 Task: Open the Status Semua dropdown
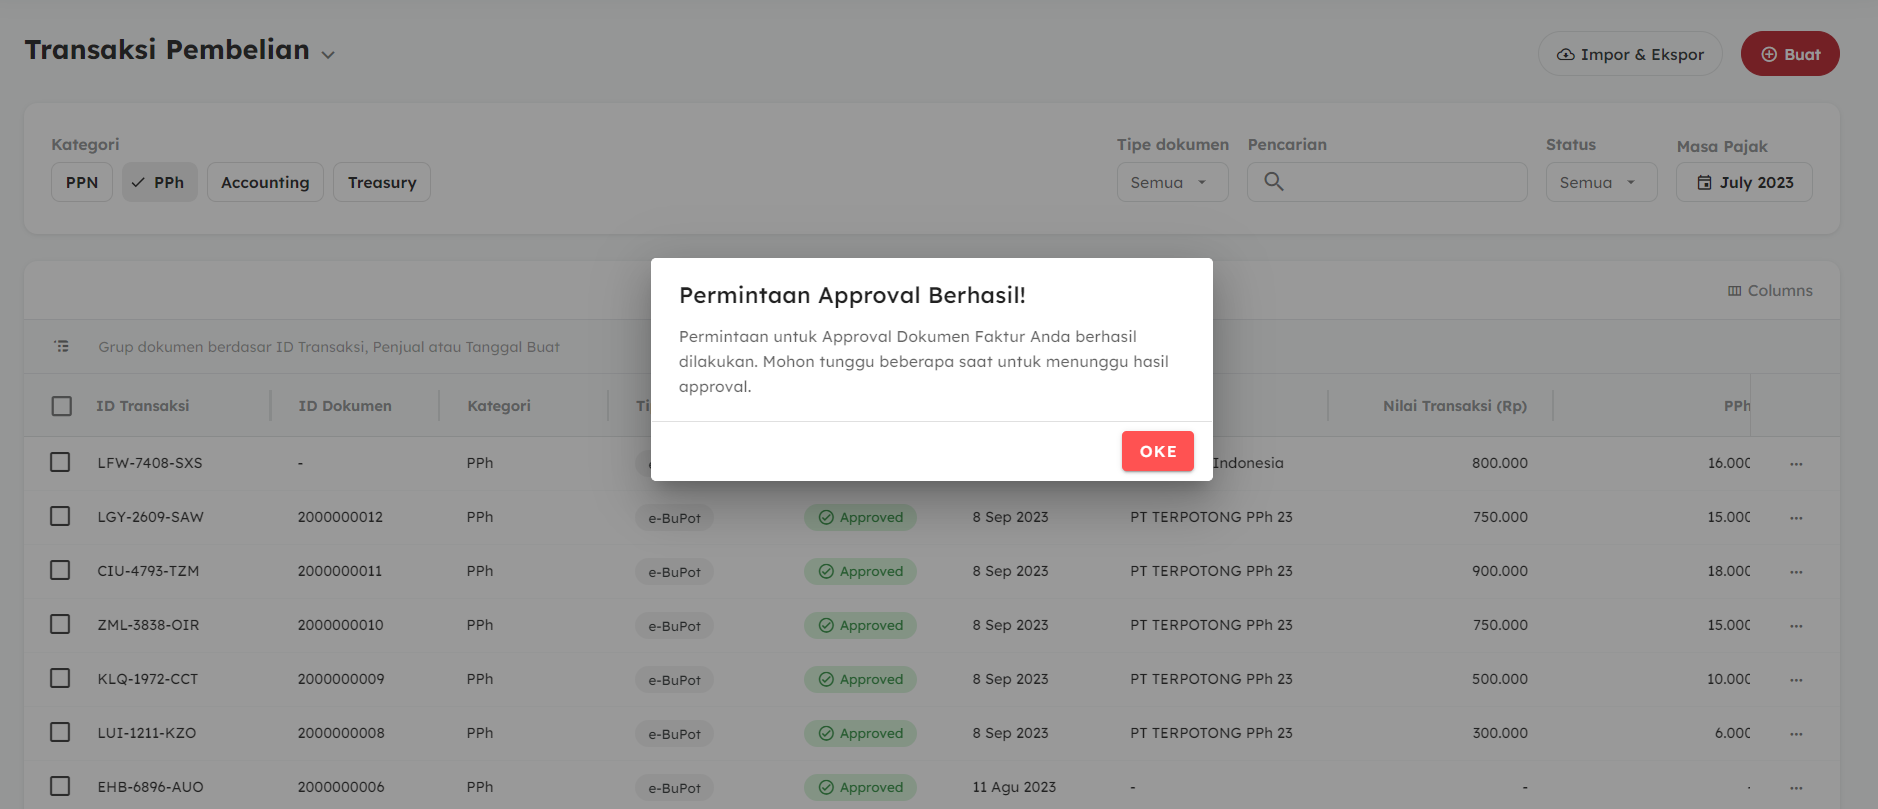[1600, 182]
